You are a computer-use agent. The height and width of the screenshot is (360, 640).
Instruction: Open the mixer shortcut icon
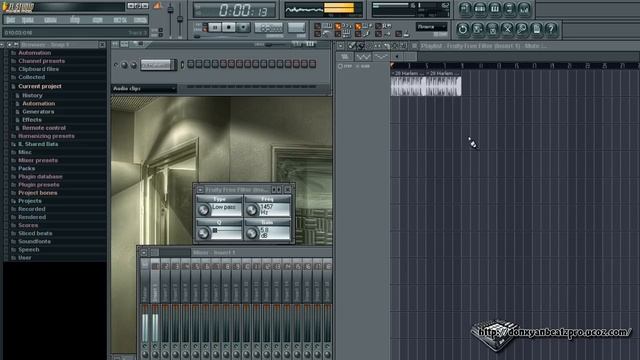coord(524,8)
